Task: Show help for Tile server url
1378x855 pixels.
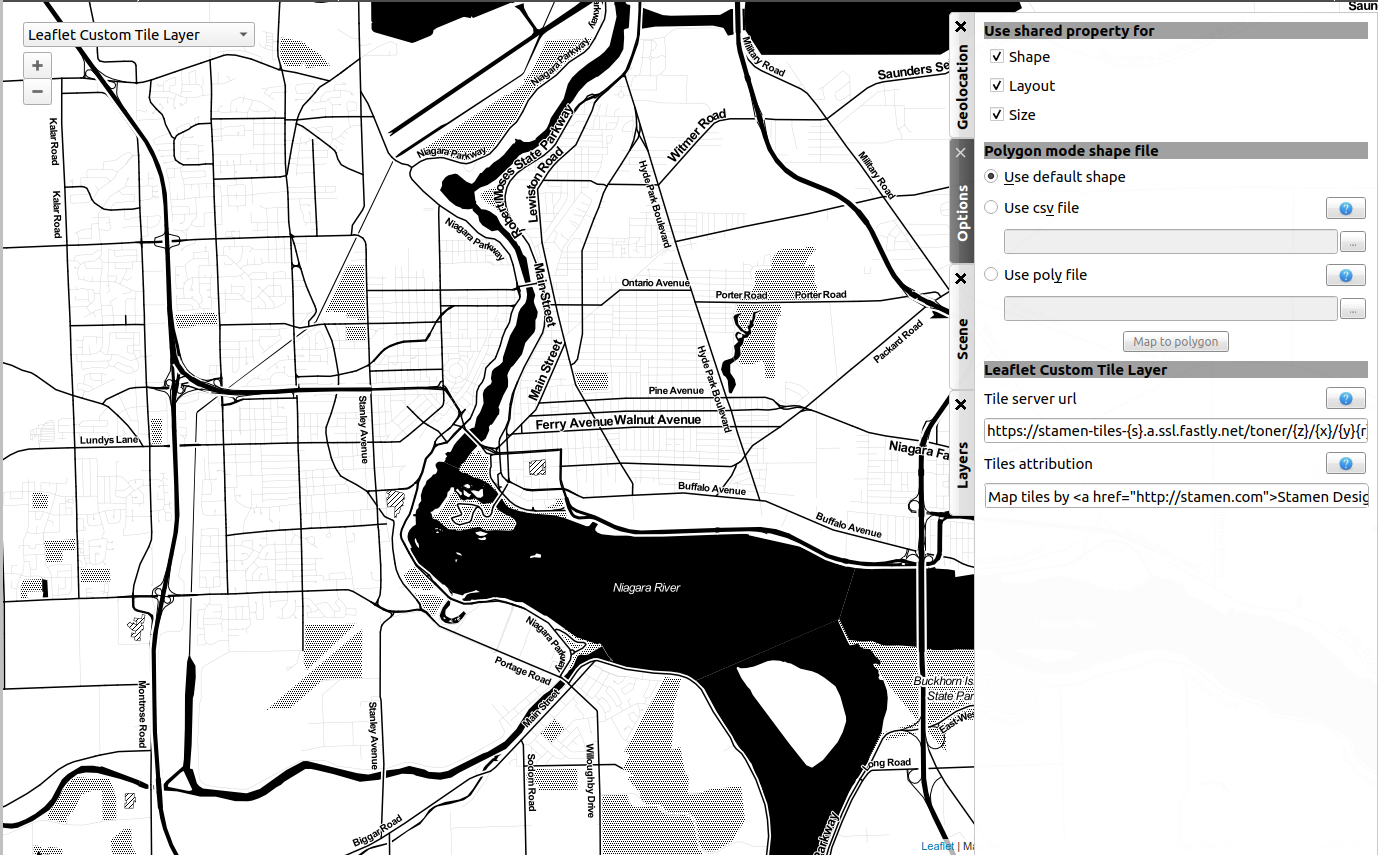Action: point(1345,399)
